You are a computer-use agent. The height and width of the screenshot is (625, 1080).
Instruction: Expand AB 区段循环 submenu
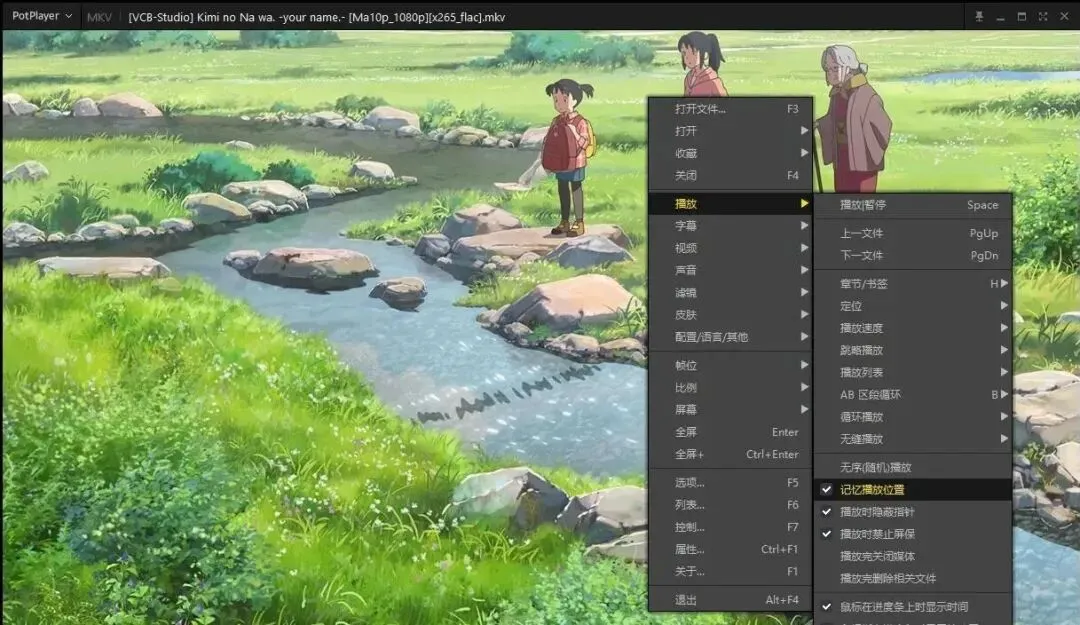click(x=913, y=394)
